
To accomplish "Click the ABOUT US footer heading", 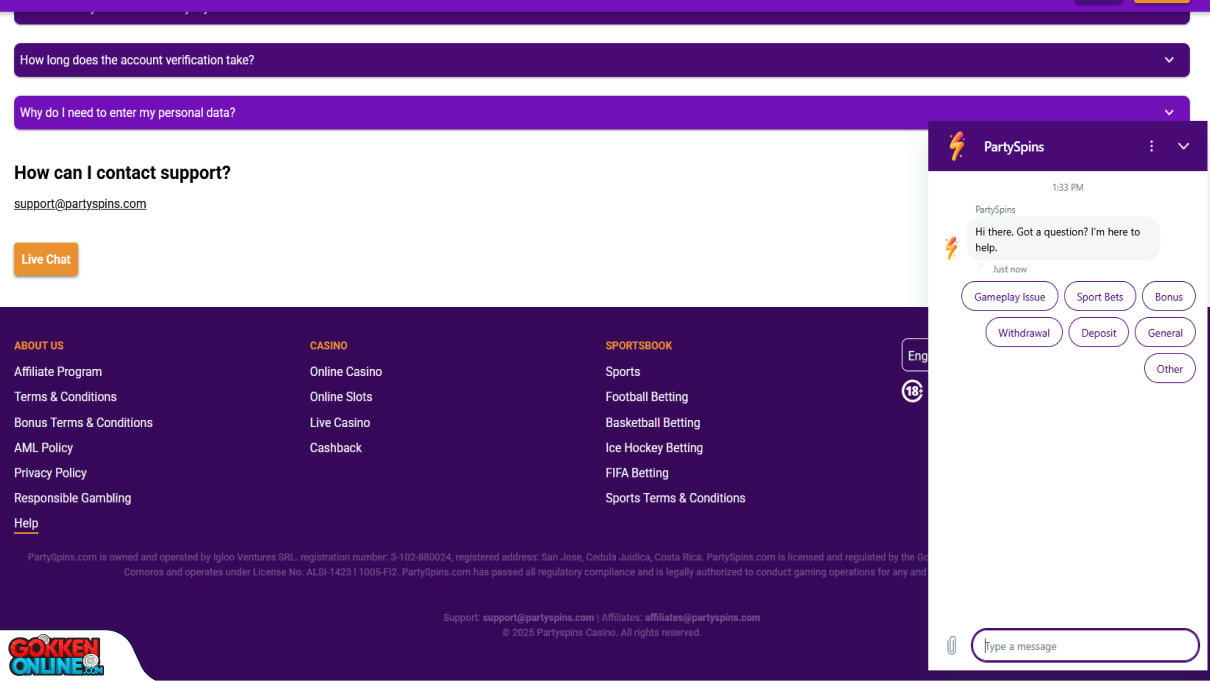I will (39, 346).
